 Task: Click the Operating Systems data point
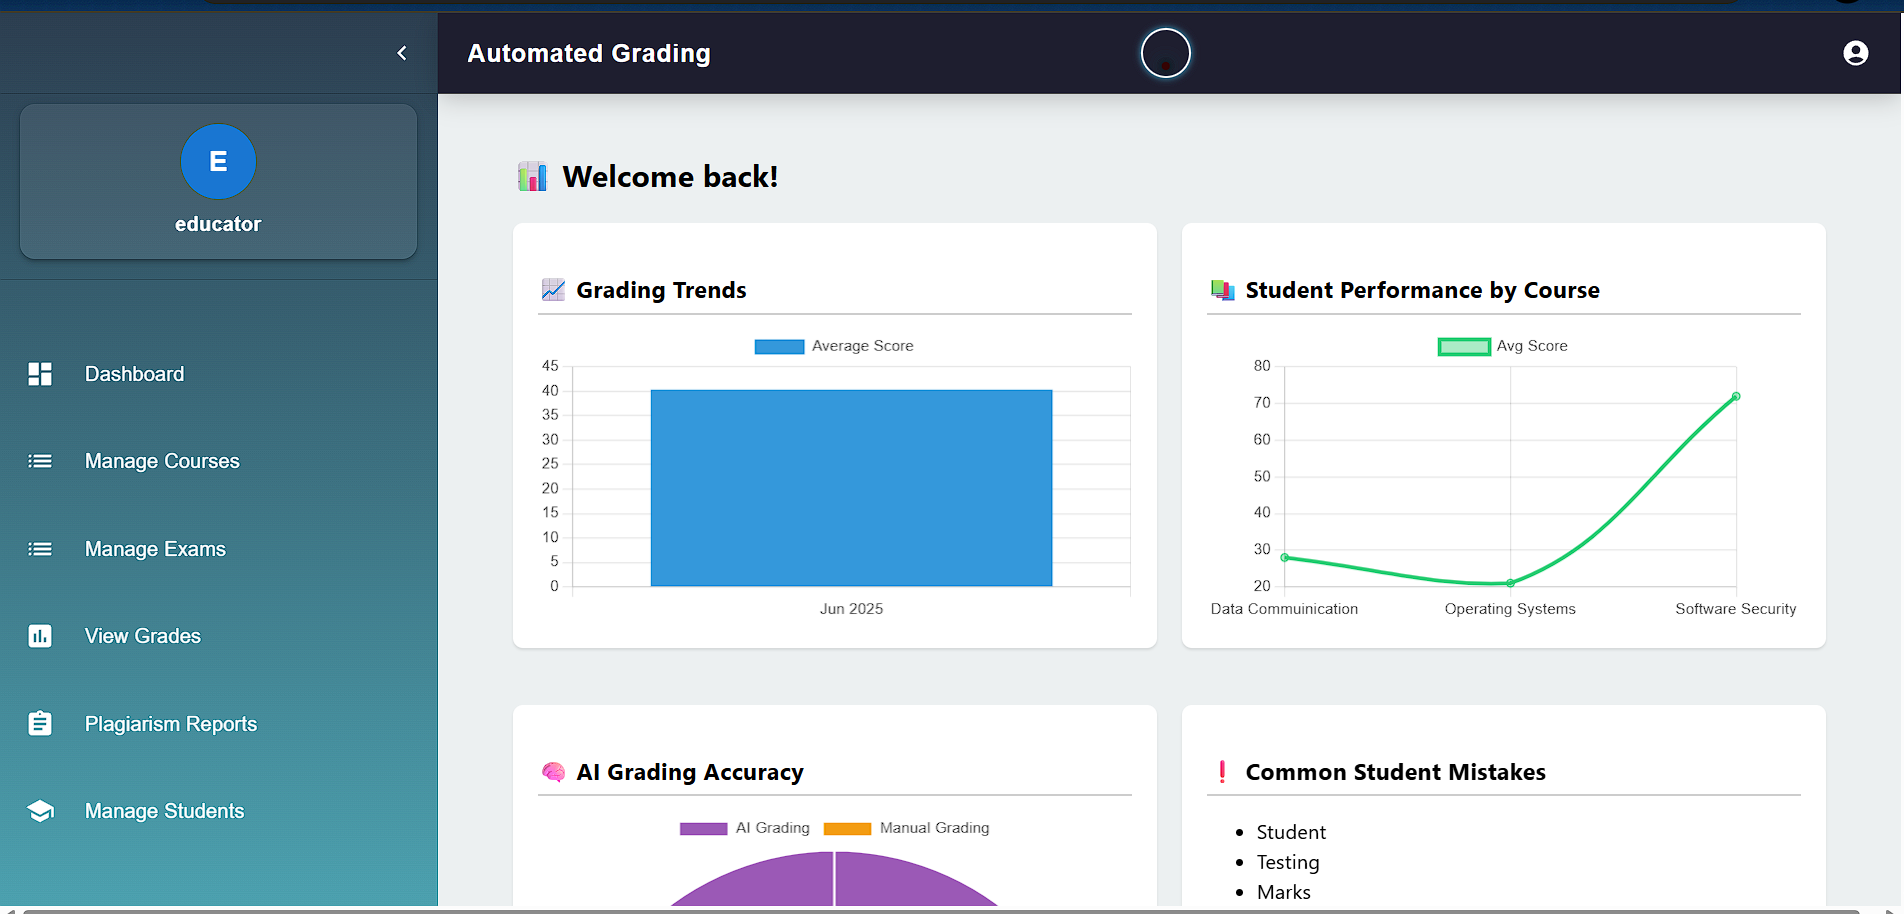[x=1510, y=583]
